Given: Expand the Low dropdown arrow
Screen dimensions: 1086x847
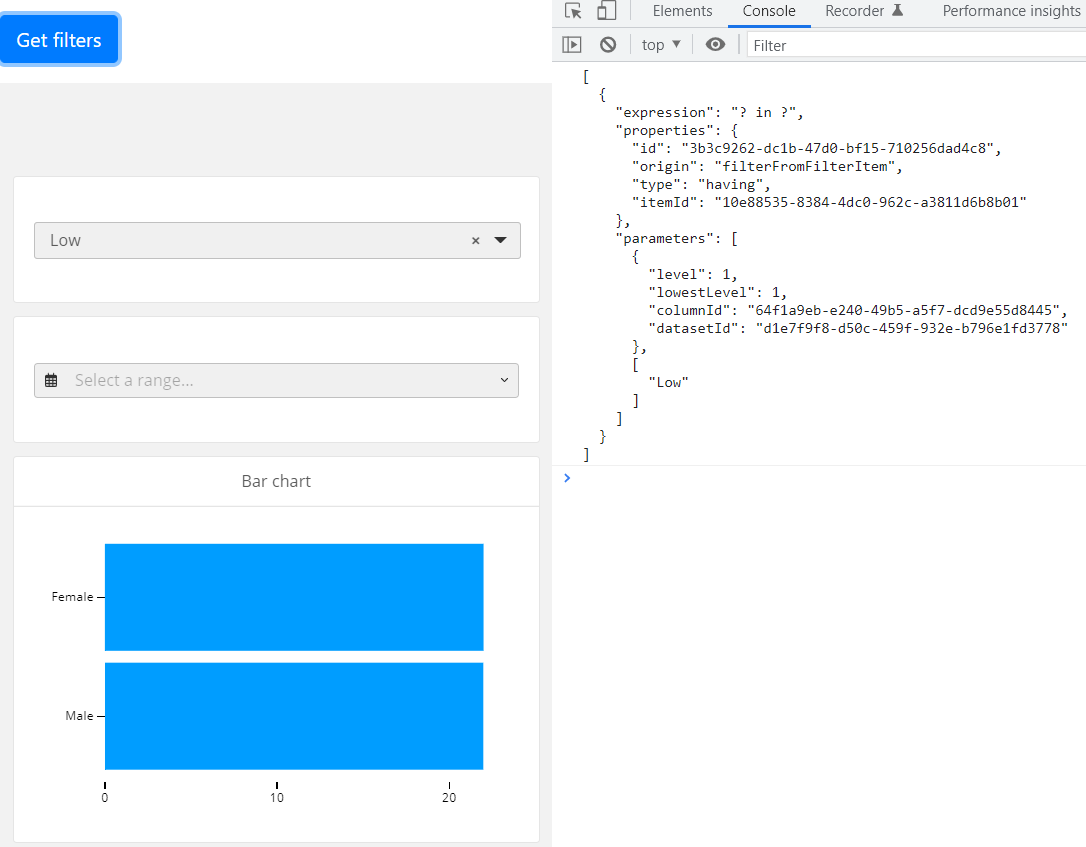Looking at the screenshot, I should pos(501,240).
